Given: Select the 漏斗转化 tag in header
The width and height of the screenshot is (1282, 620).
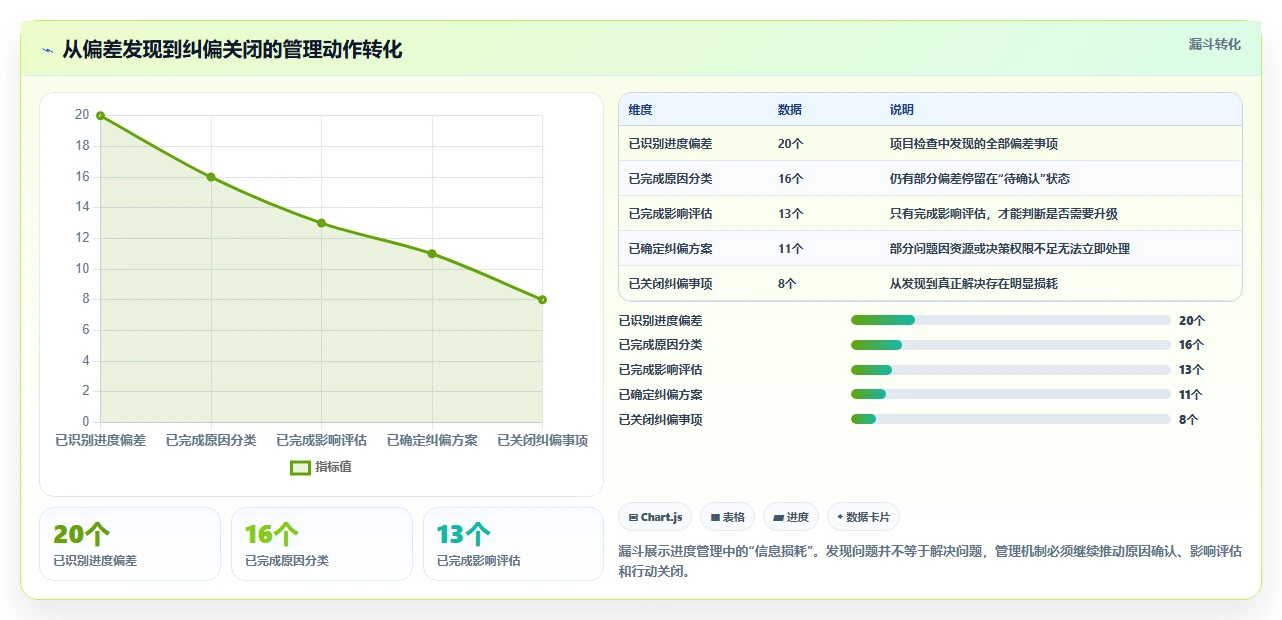Looking at the screenshot, I should point(1215,44).
